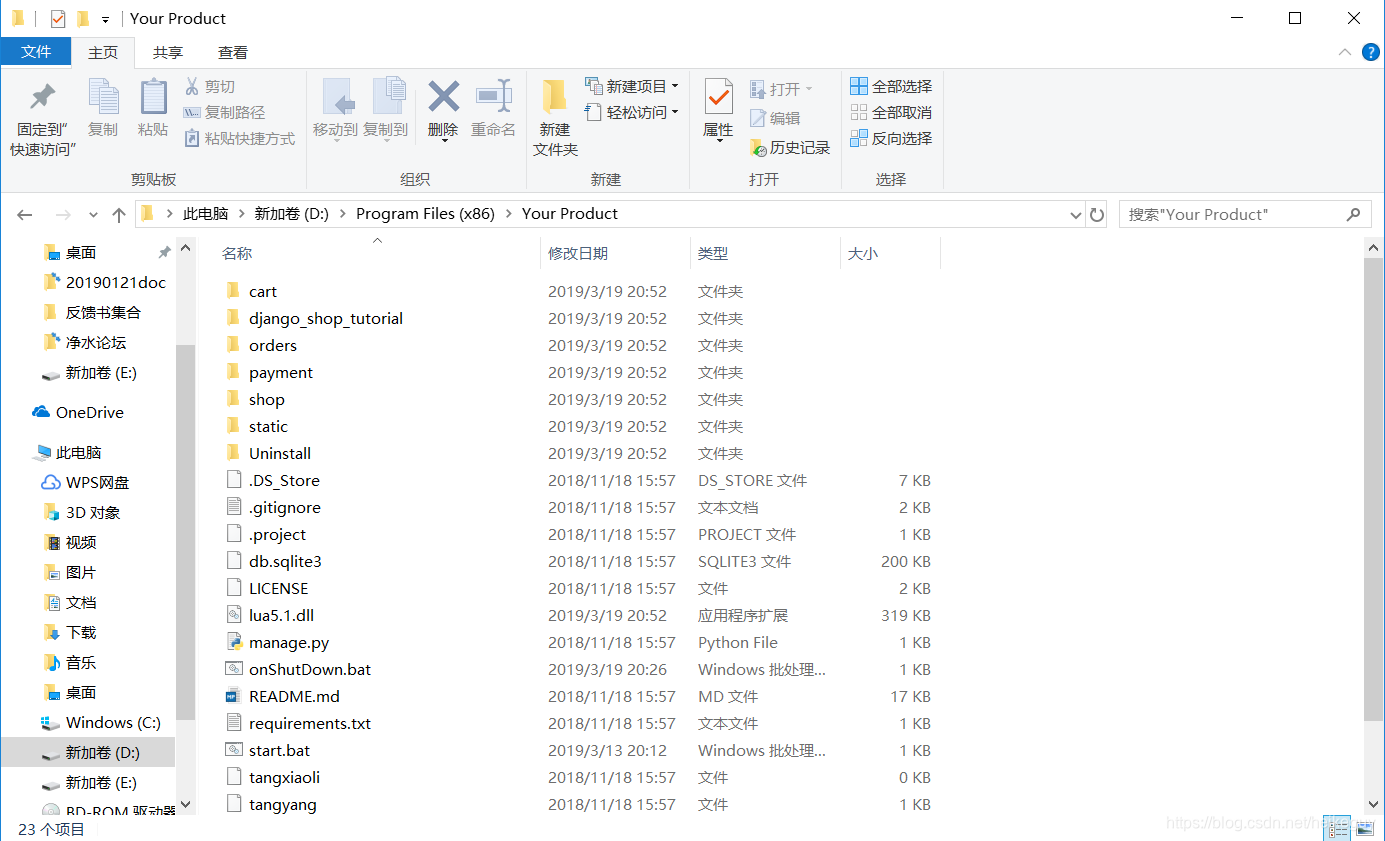Click the start.bat batch file icon
Image resolution: width=1385 pixels, height=841 pixels.
click(234, 750)
